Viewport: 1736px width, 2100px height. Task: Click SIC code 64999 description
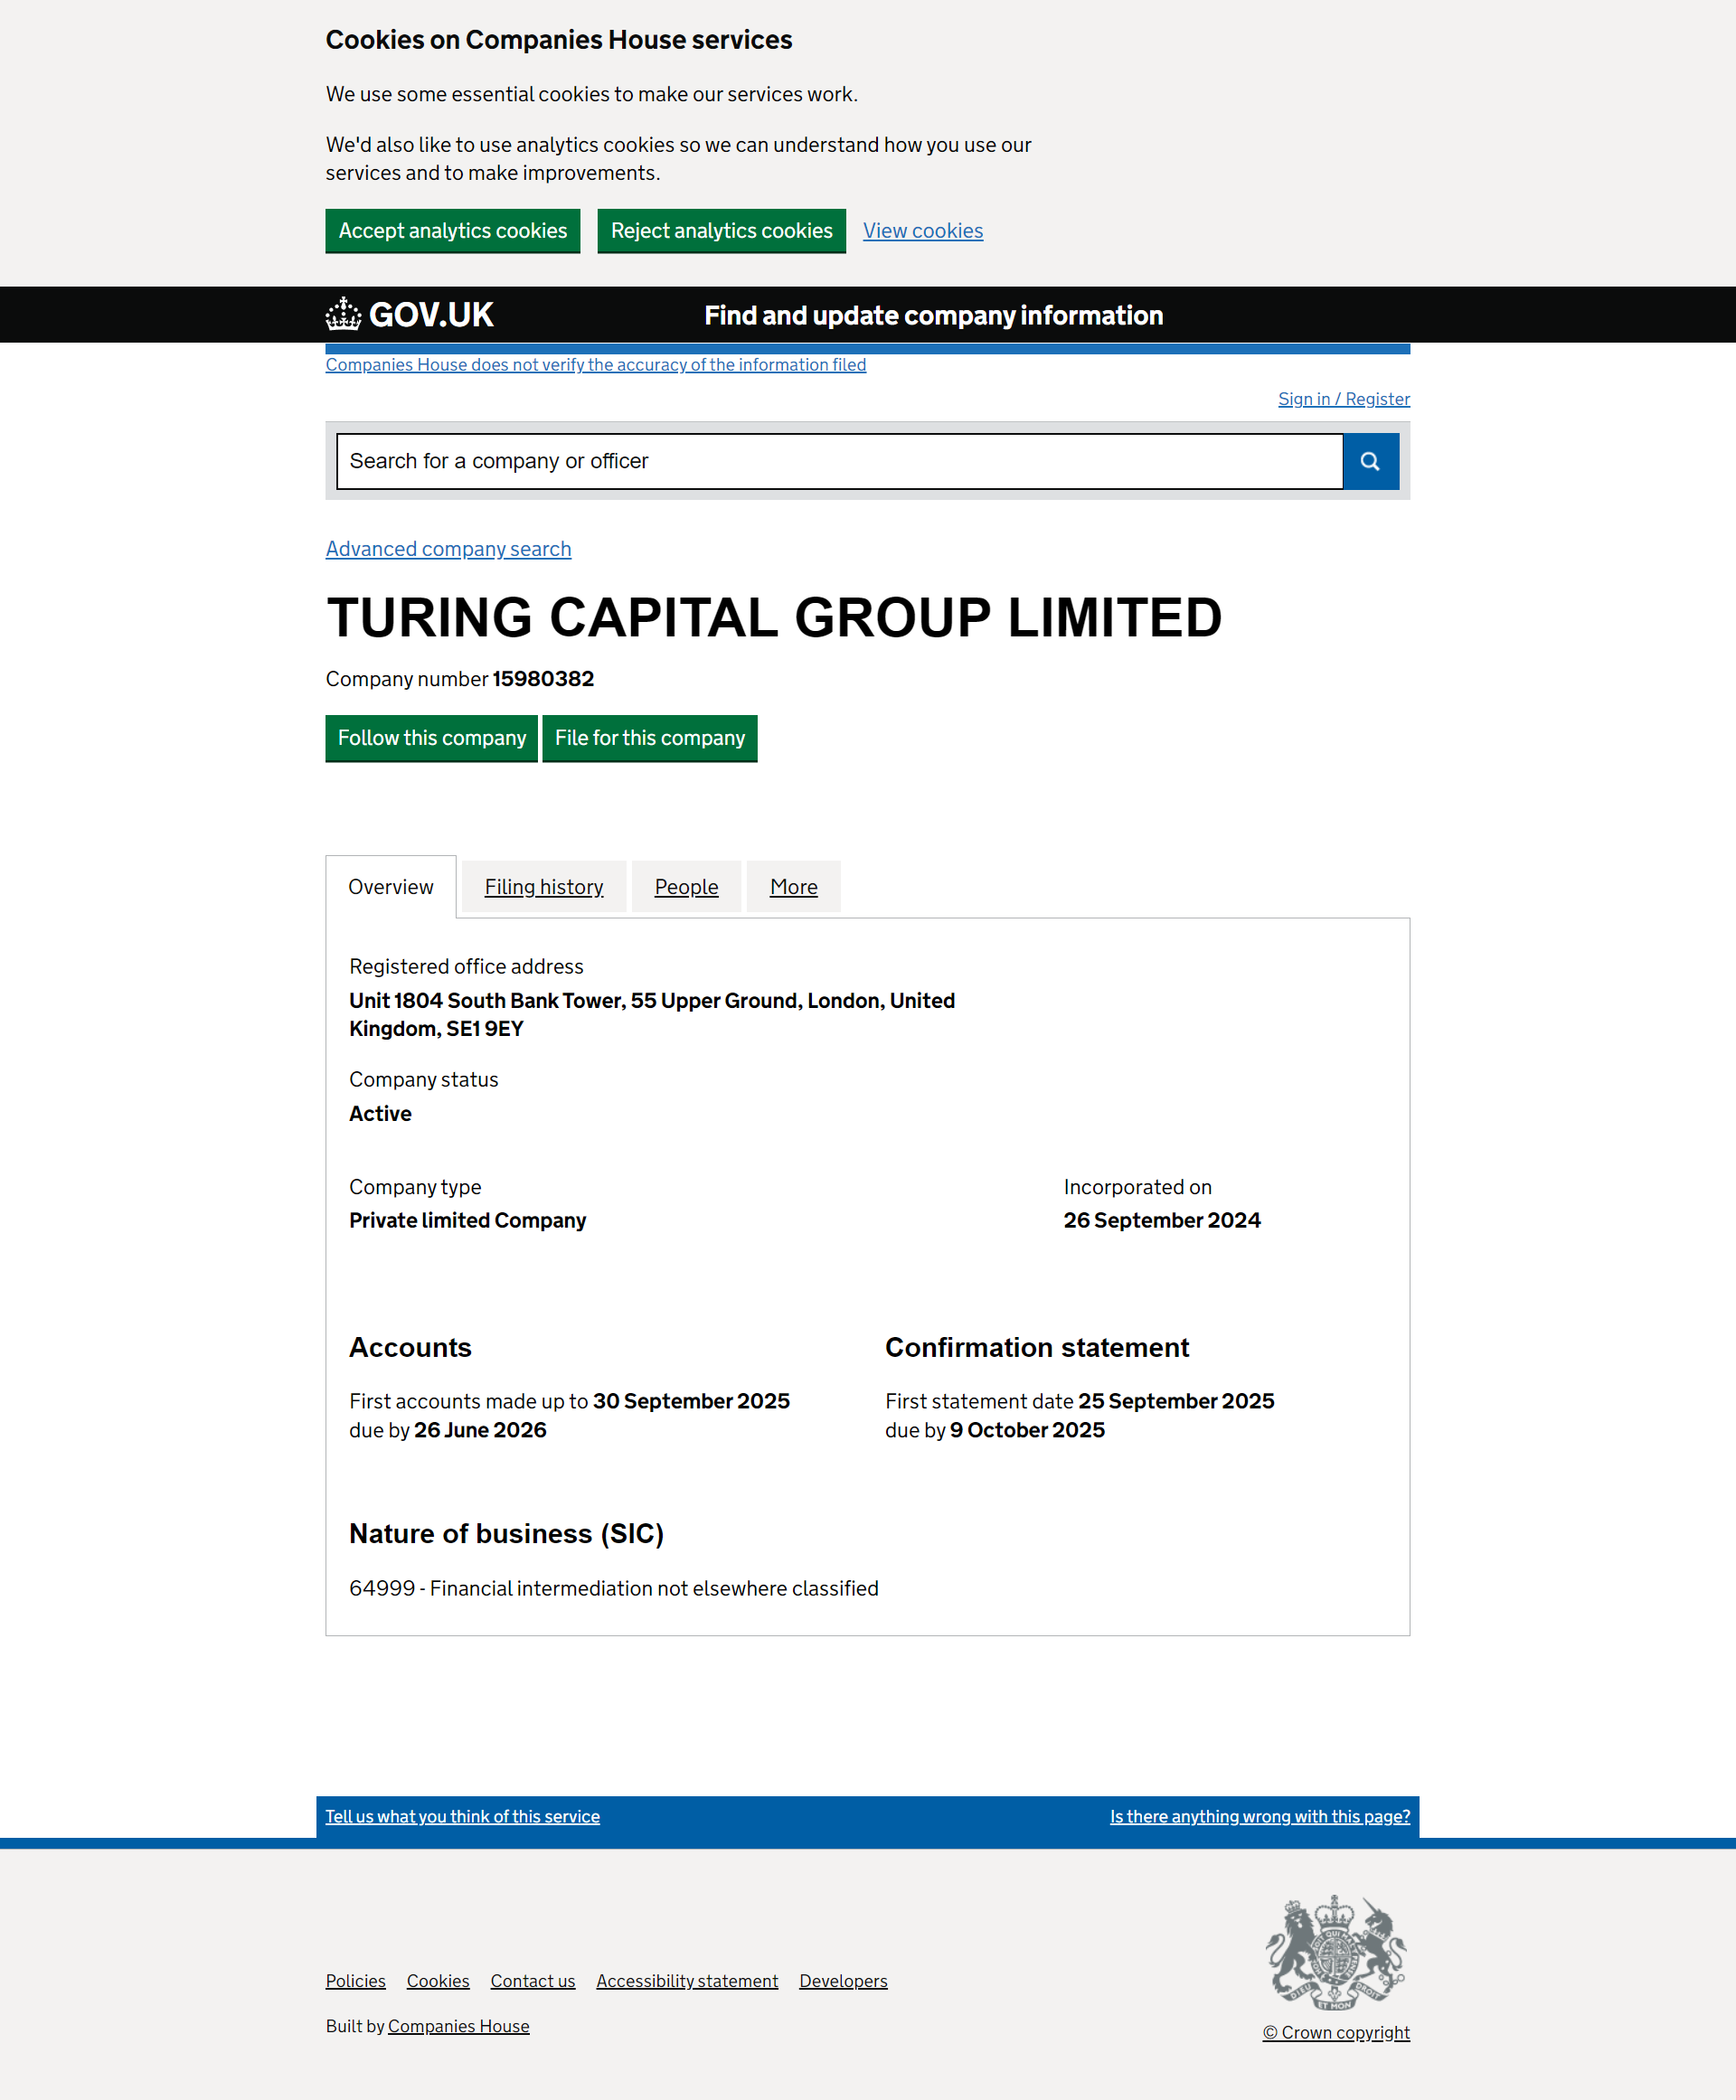point(614,1588)
